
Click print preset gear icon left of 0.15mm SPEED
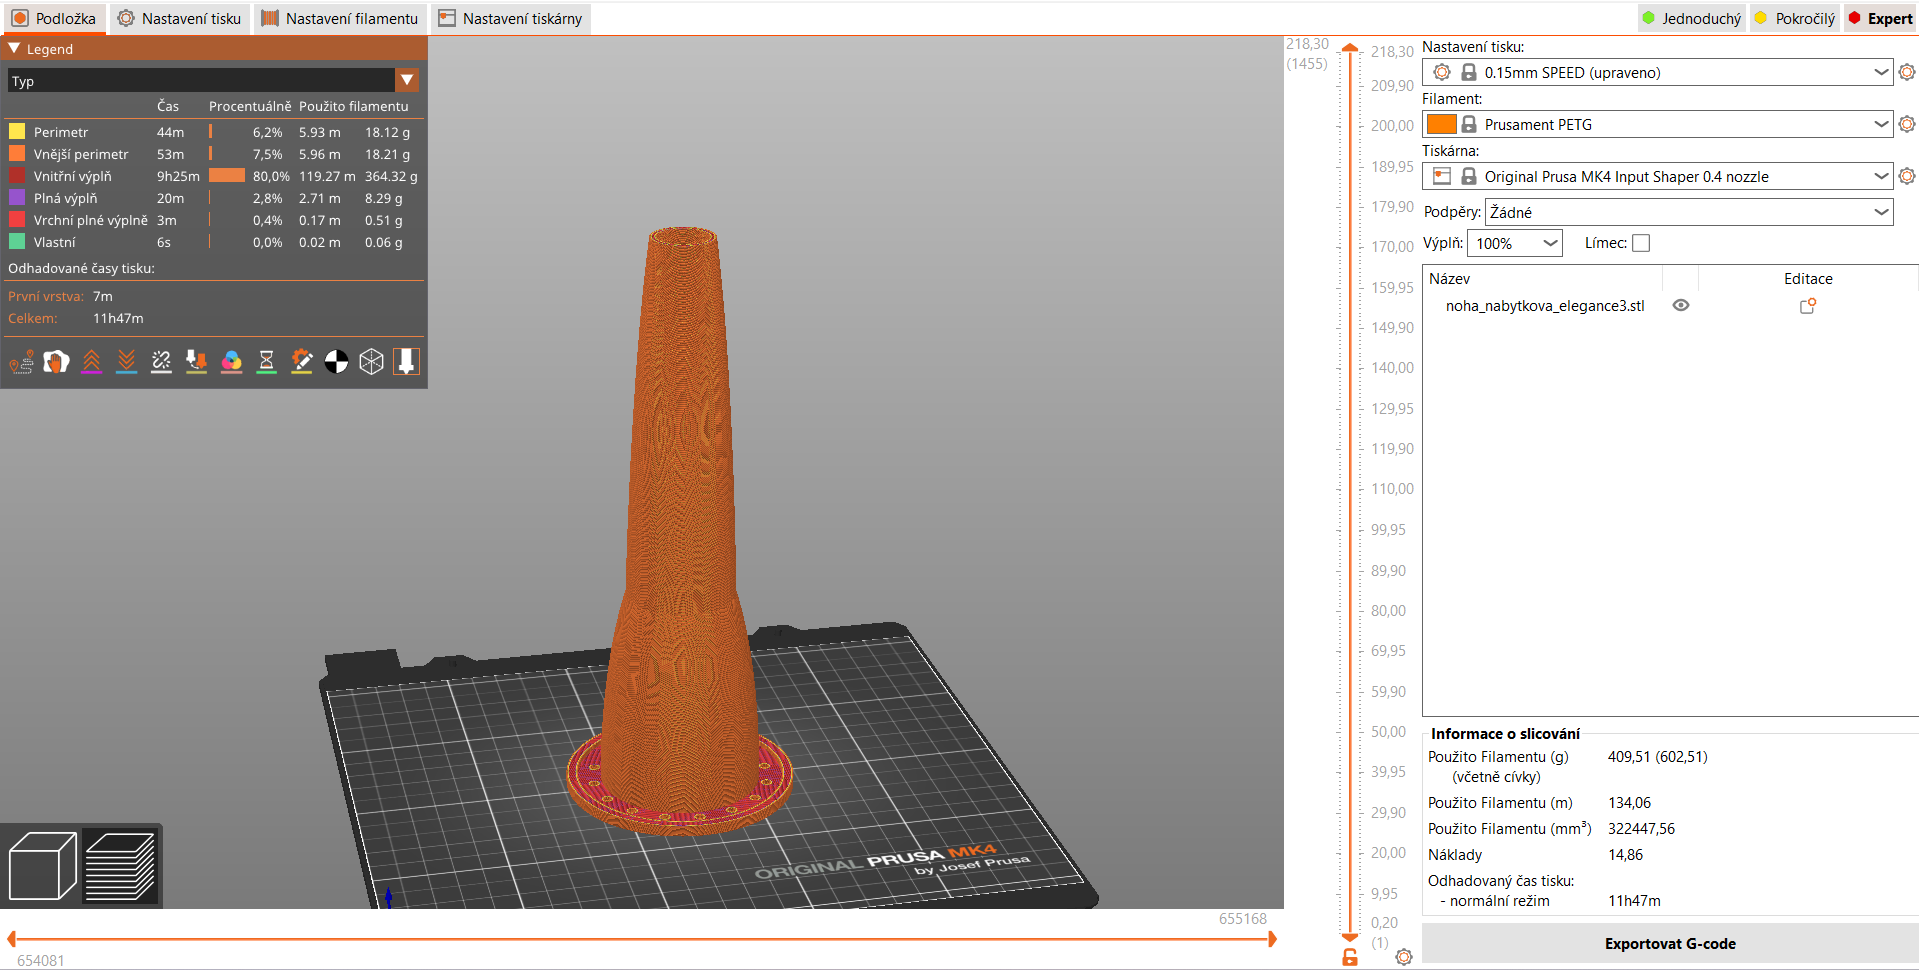coord(1442,72)
